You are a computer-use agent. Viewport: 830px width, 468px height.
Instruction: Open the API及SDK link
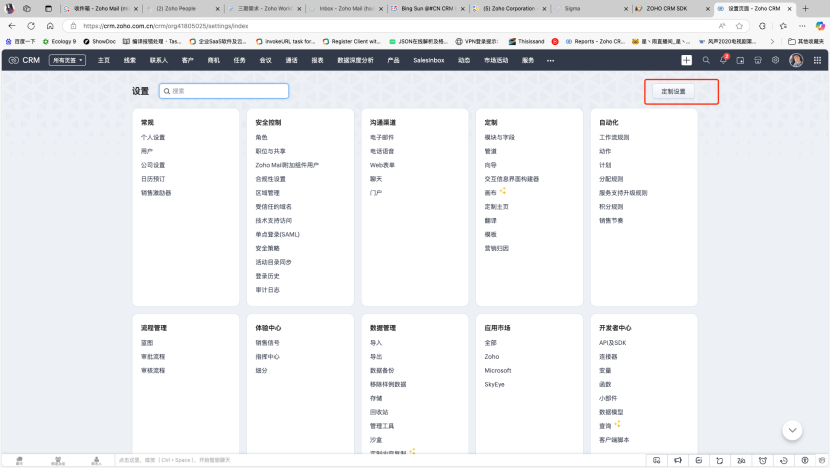pyautogui.click(x=612, y=343)
